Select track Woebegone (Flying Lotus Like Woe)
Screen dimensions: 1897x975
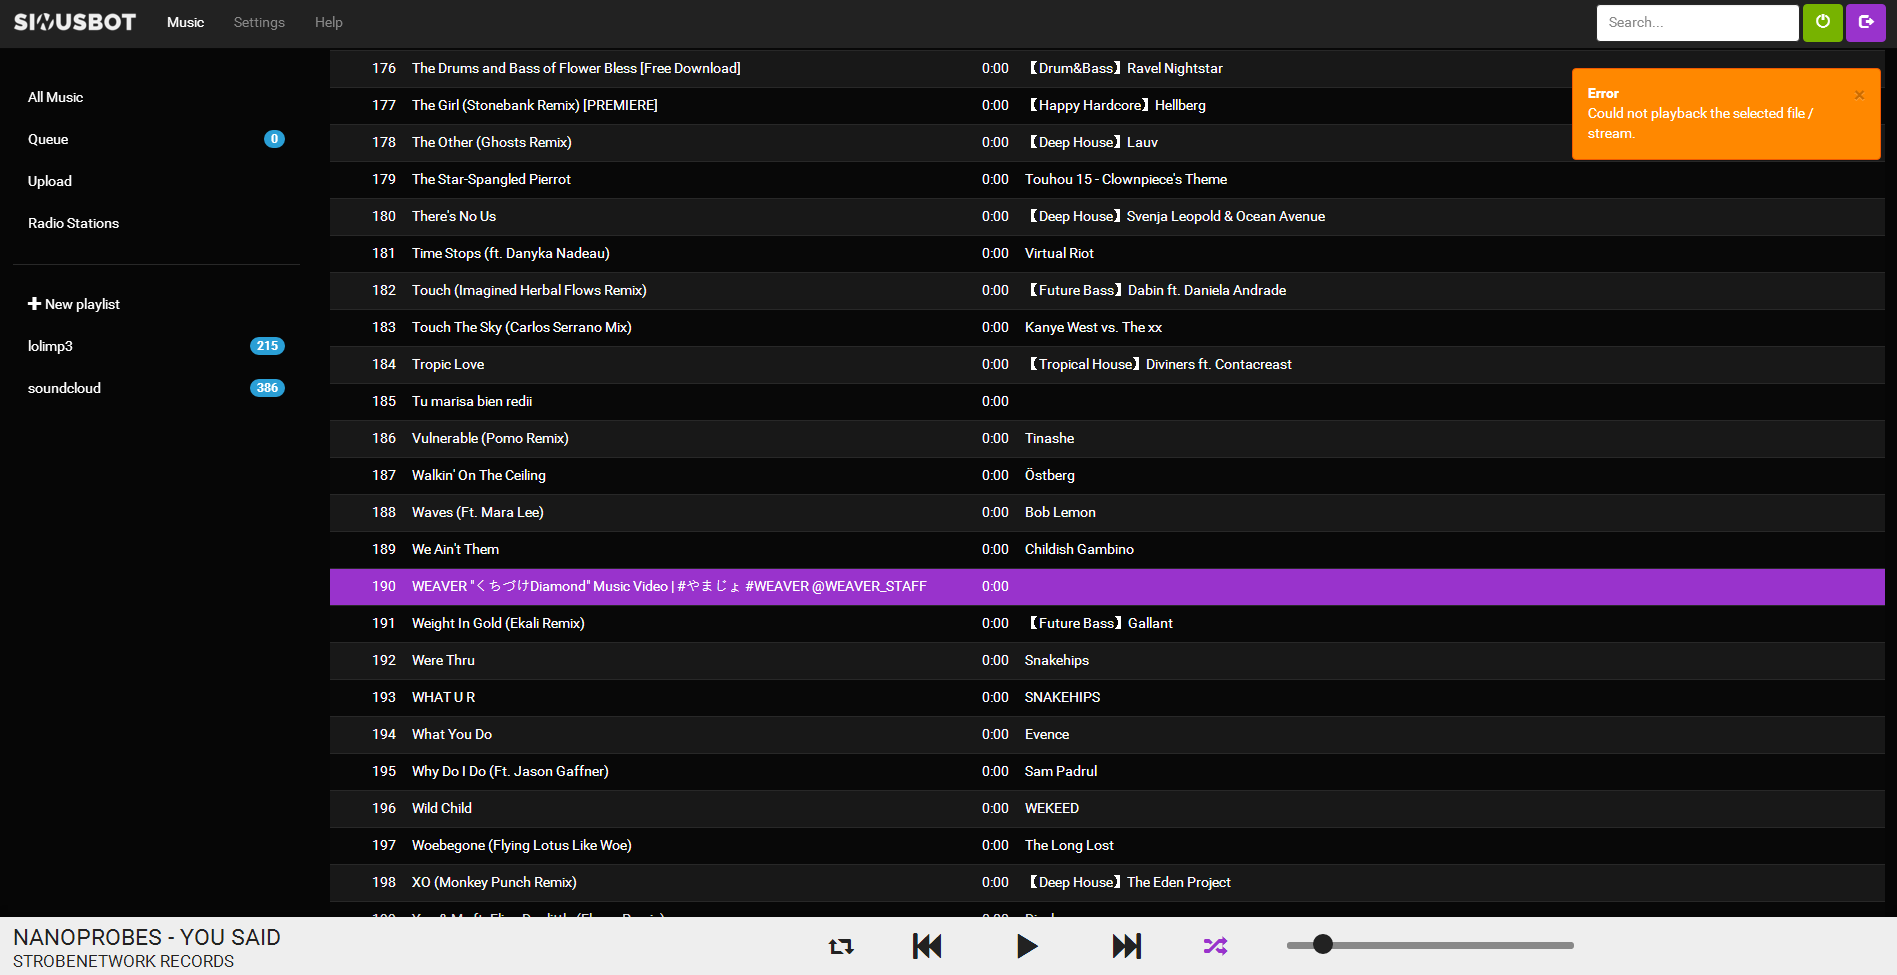tap(1107, 845)
